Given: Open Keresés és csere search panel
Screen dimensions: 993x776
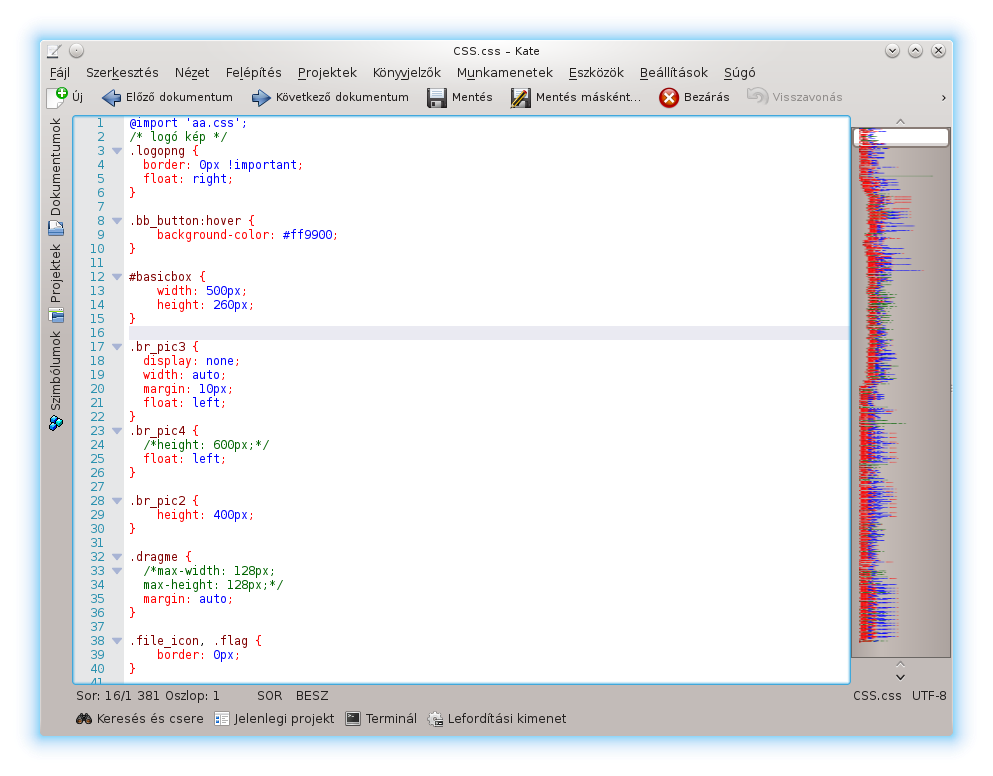Looking at the screenshot, I should [x=140, y=718].
